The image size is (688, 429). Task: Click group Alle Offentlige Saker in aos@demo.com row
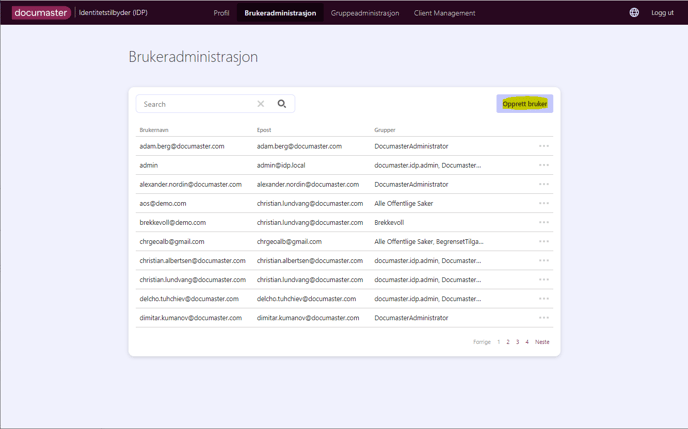[404, 204]
